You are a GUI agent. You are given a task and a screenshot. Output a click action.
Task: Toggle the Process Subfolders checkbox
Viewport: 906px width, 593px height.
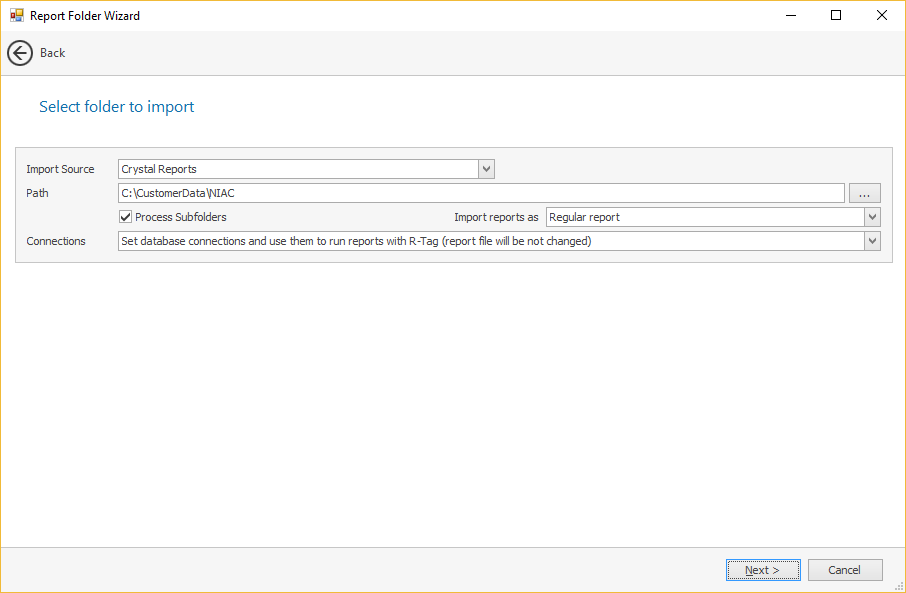point(126,217)
